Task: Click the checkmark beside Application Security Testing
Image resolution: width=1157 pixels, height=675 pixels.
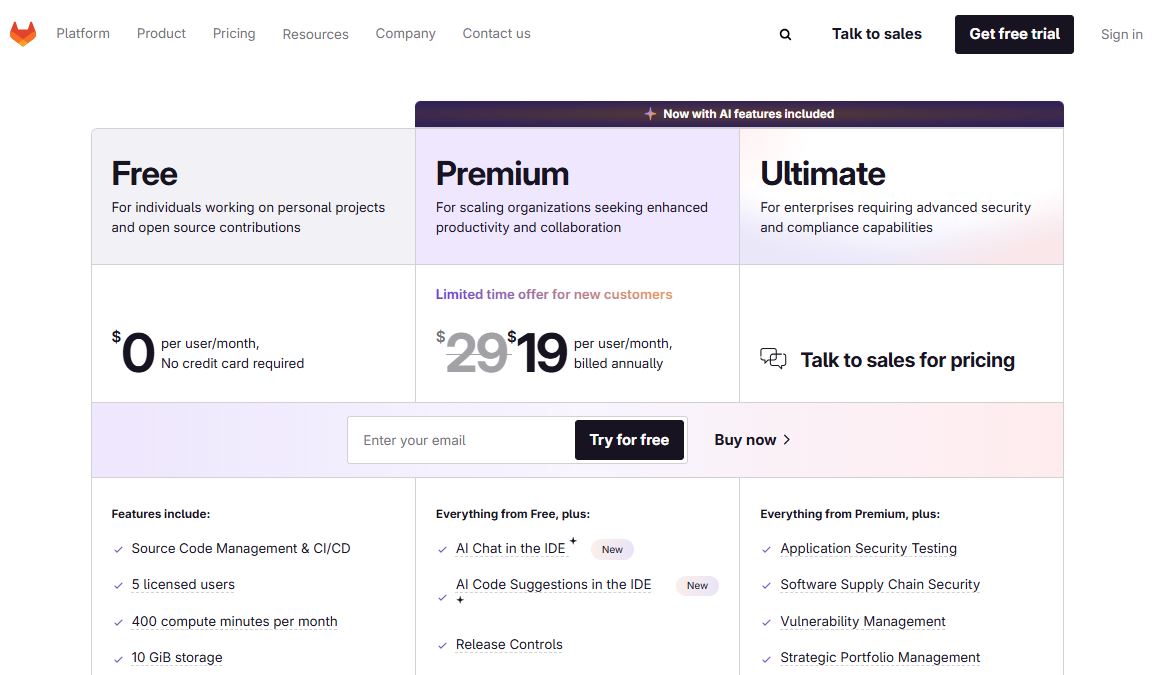Action: [766, 549]
